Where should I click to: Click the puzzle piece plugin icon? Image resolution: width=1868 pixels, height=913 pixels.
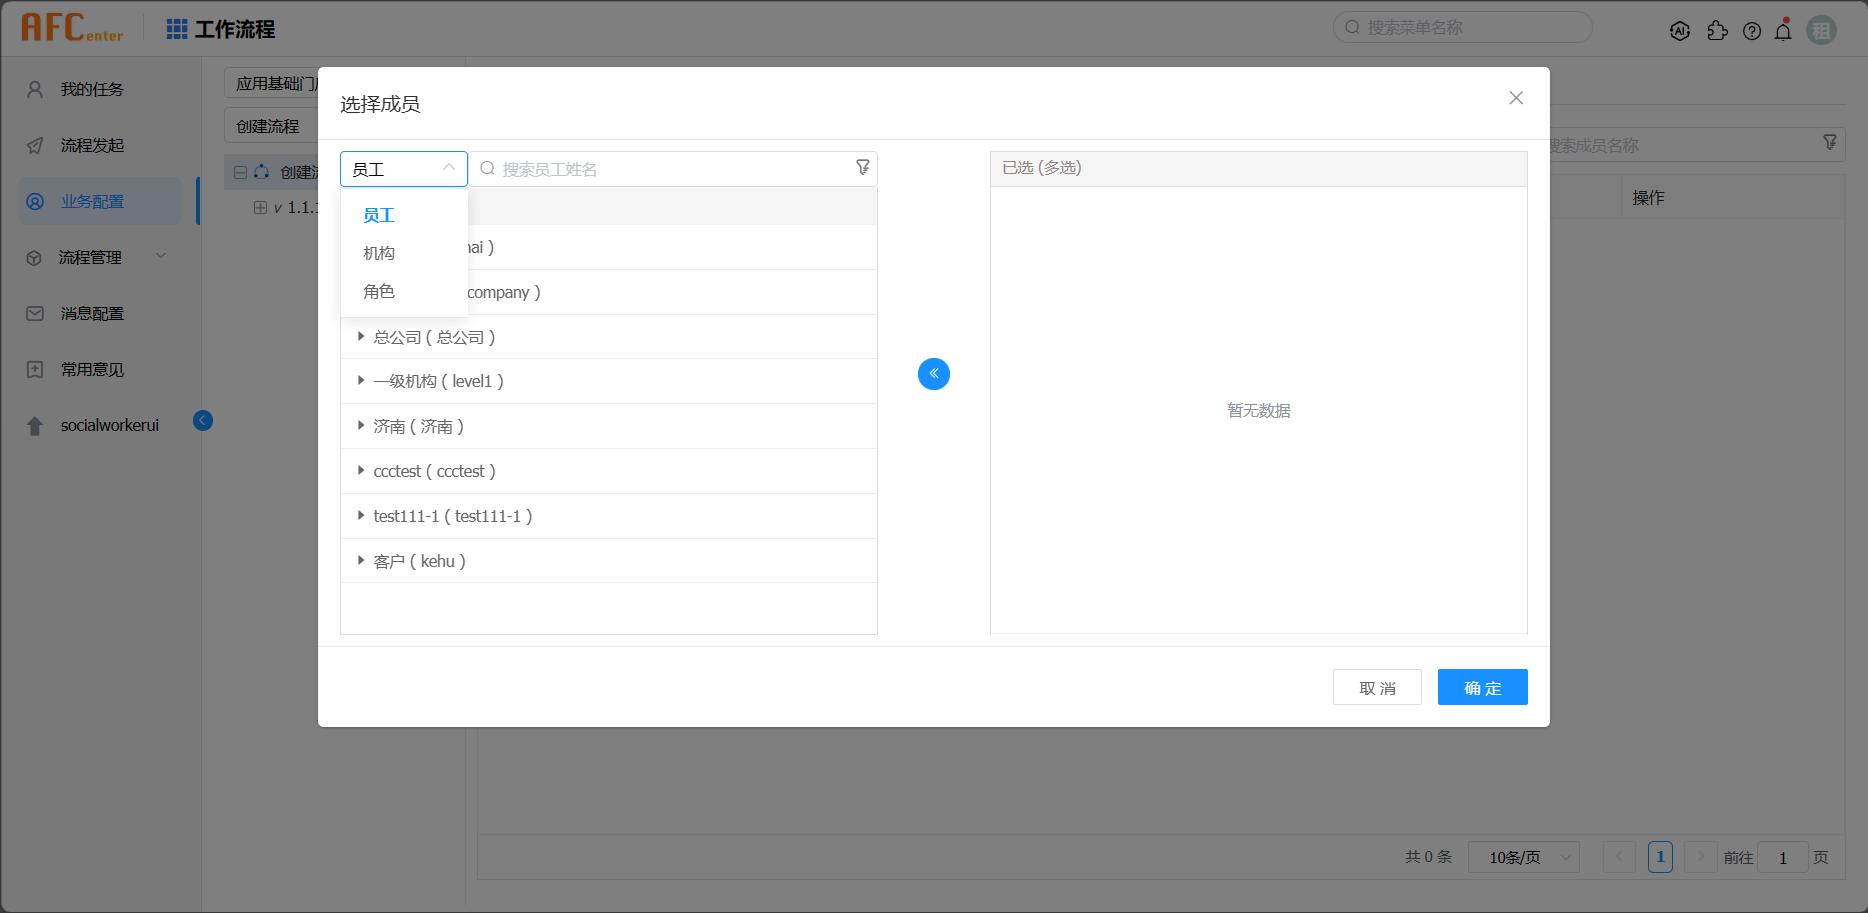(1717, 31)
